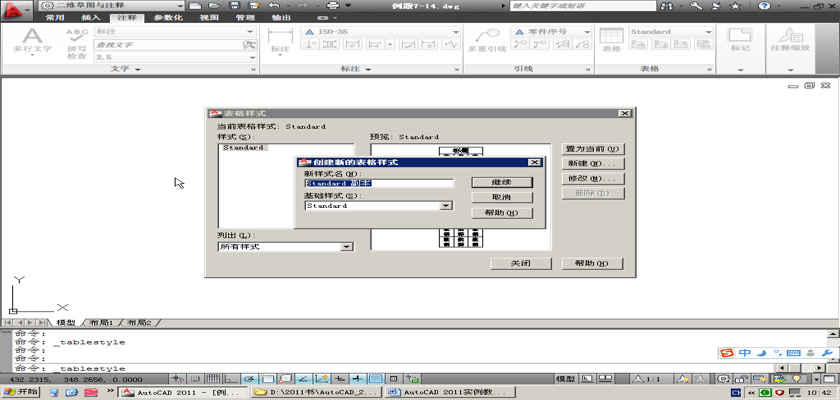Image resolution: width=840 pixels, height=400 pixels.
Task: Expand the 标注 panel title arrow
Action: click(x=368, y=69)
